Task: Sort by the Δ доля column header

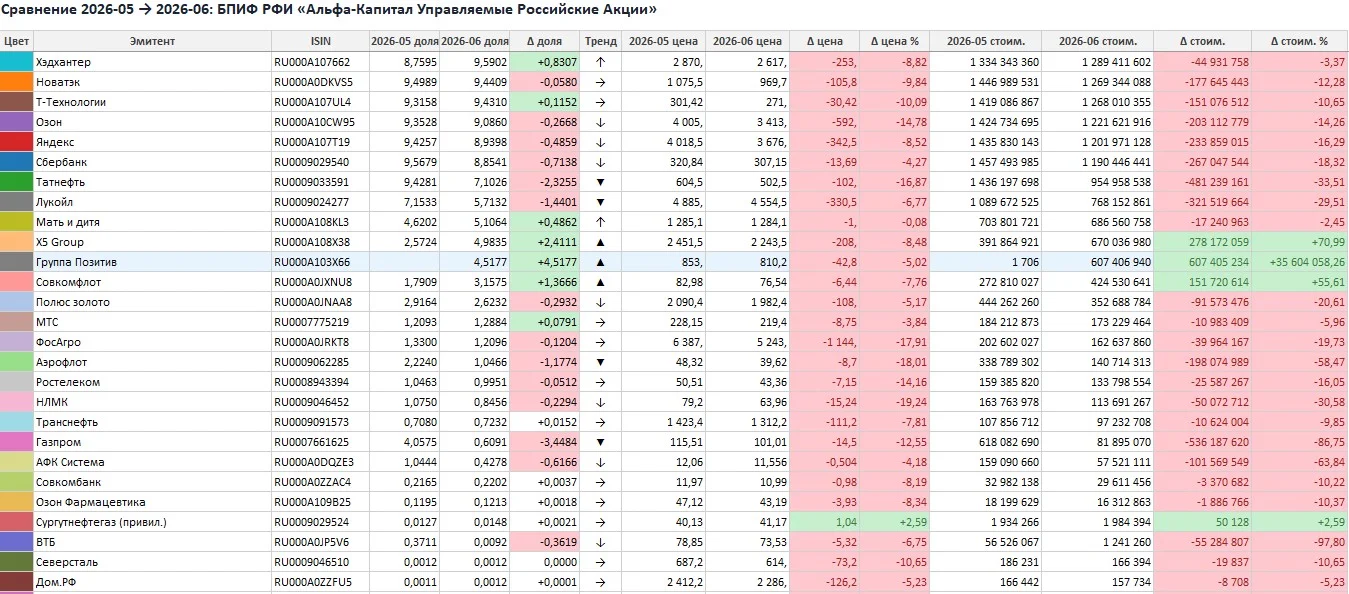Action: pos(544,41)
